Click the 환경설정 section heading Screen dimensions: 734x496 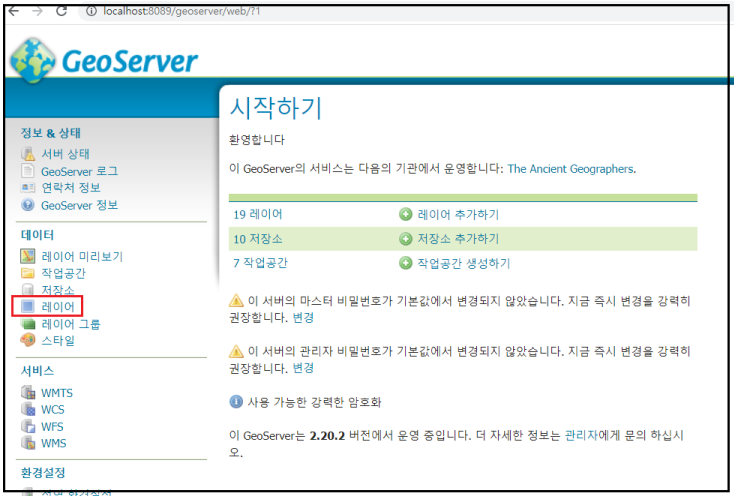[x=43, y=473]
